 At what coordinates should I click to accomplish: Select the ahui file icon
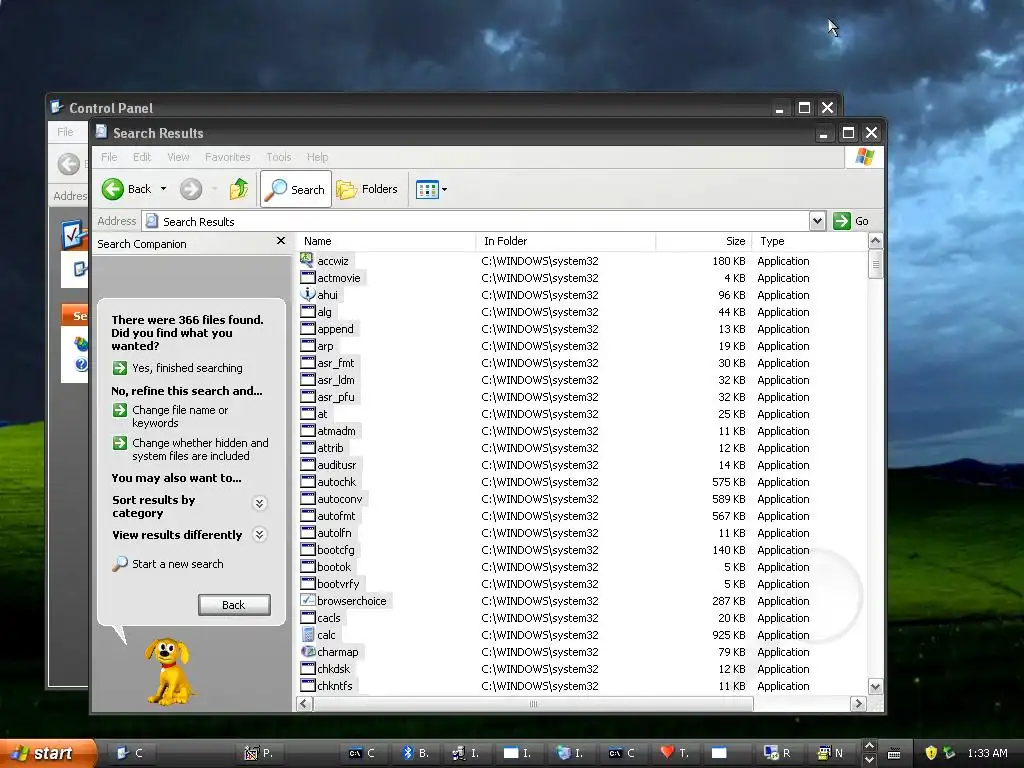(308, 294)
